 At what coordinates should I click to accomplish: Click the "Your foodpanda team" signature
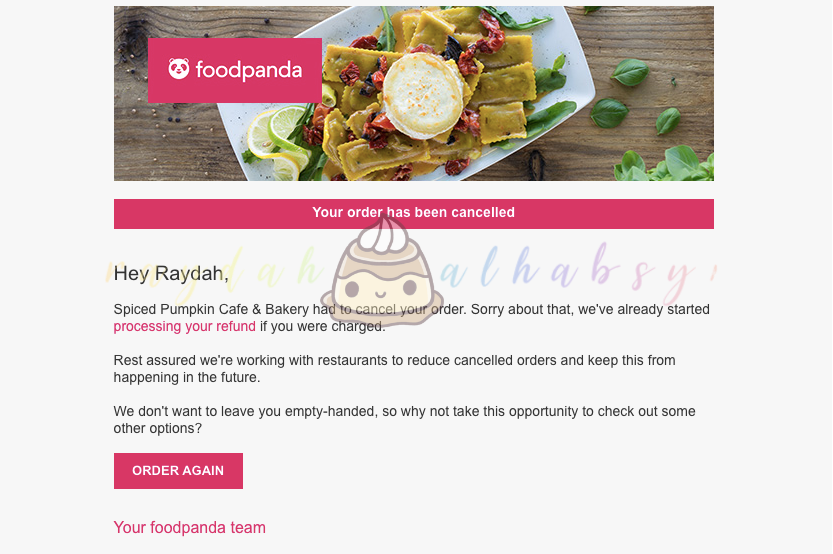189,527
